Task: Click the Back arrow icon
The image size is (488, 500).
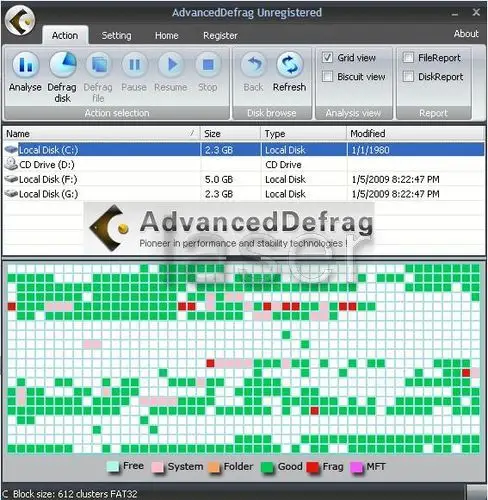Action: (254, 64)
